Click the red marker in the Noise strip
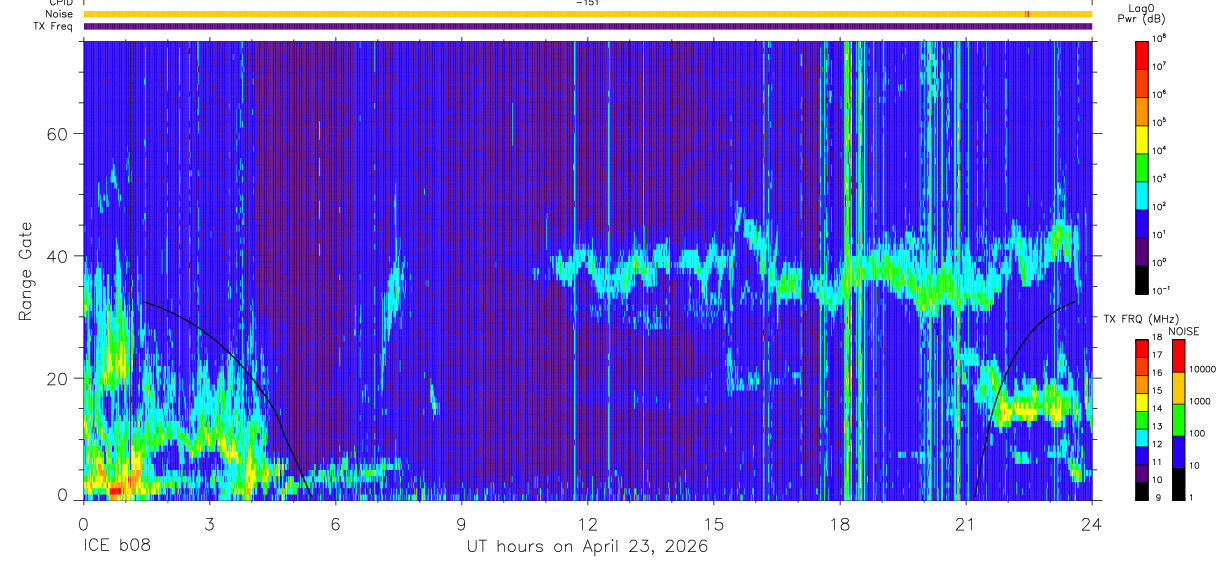This screenshot has height=567, width=1228. click(1026, 14)
